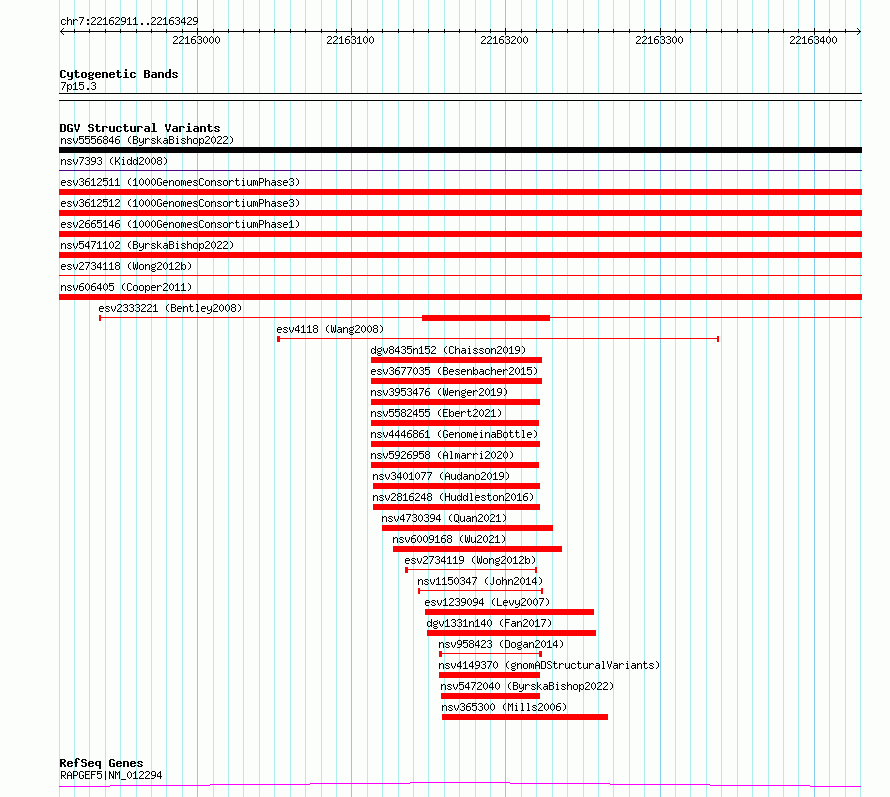
Task: Click nsv5471102 (ByrskaBishop2022) label
Action: [x=147, y=245]
